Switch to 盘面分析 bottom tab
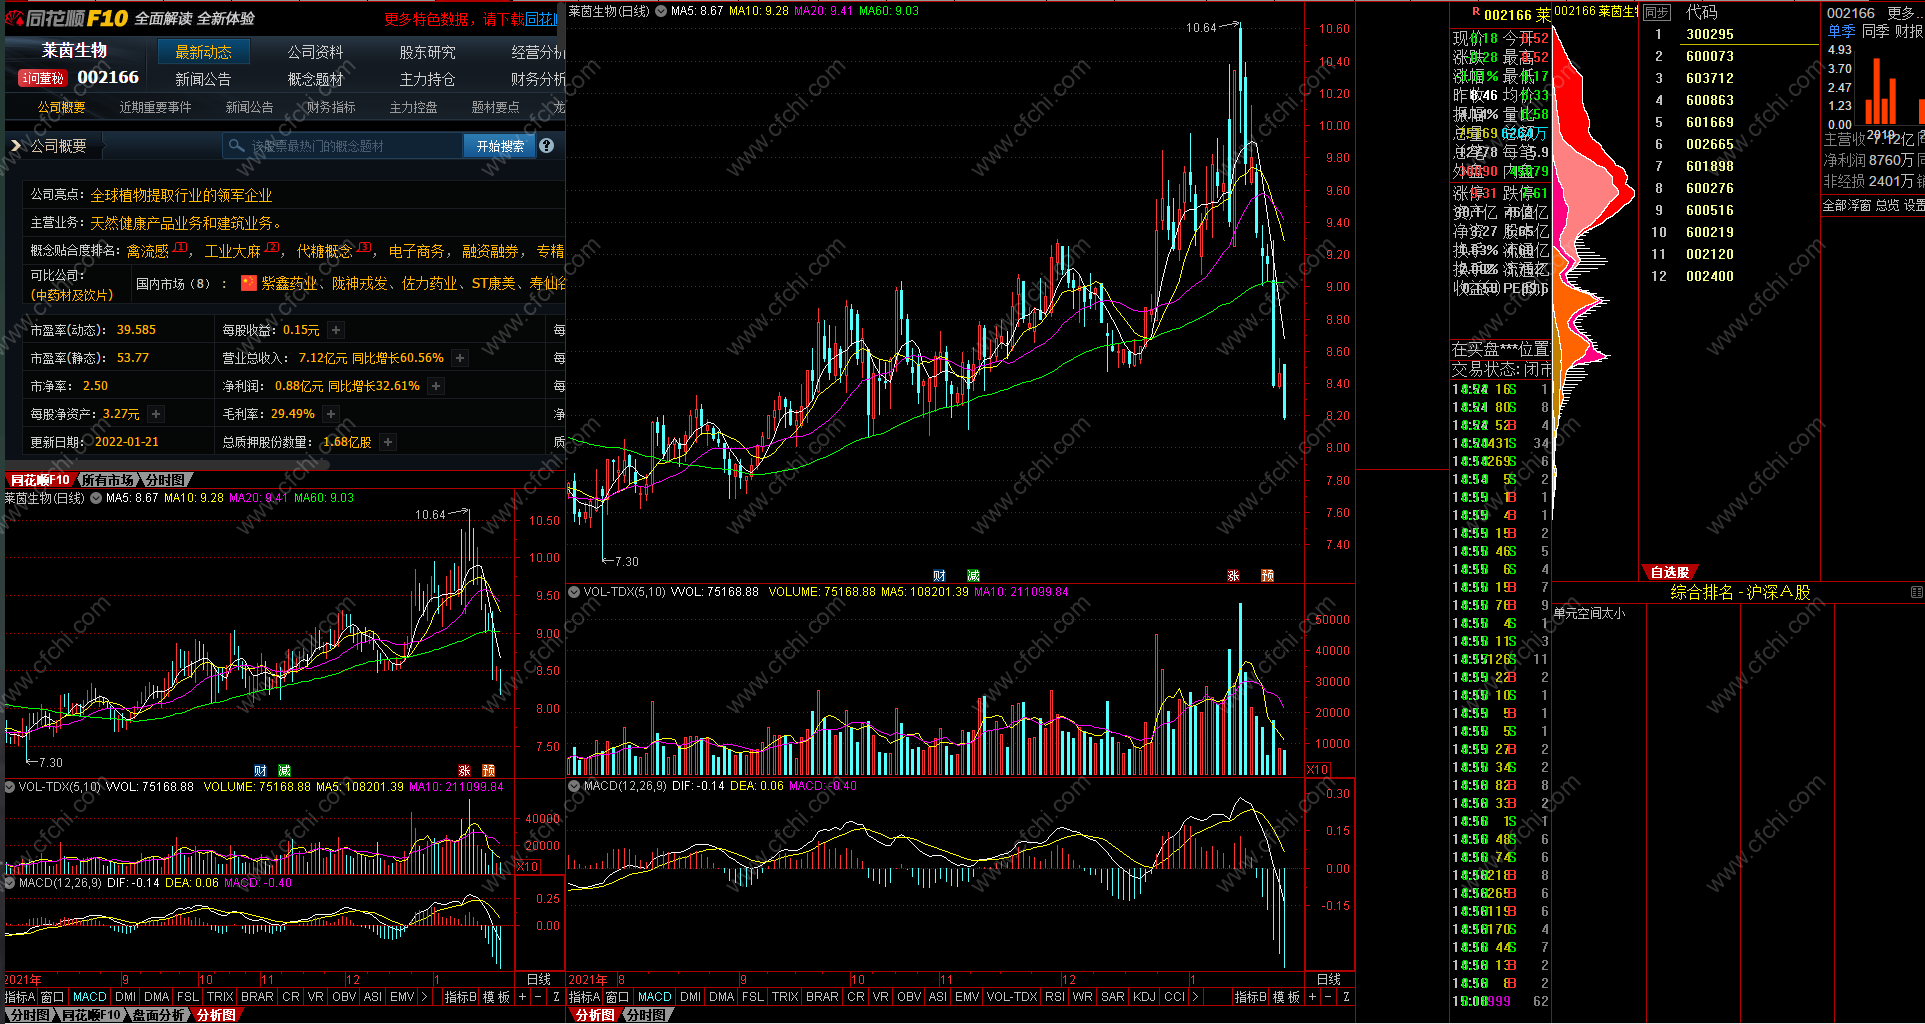Viewport: 1925px width, 1024px height. click(x=159, y=1015)
